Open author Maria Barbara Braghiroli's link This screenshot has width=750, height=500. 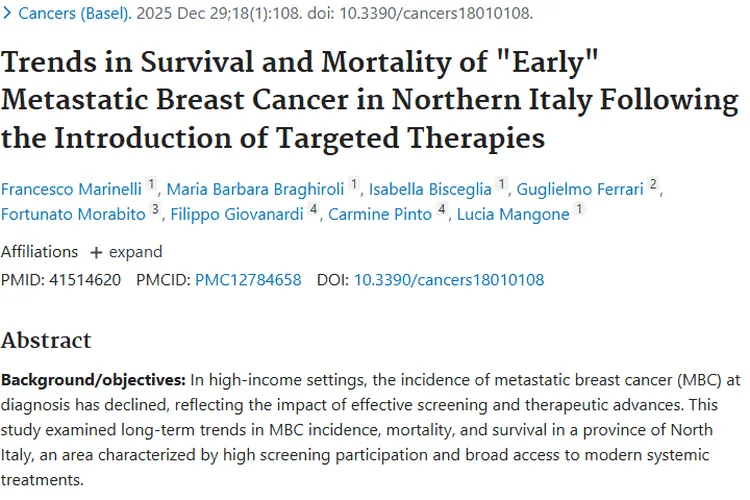[x=255, y=189]
